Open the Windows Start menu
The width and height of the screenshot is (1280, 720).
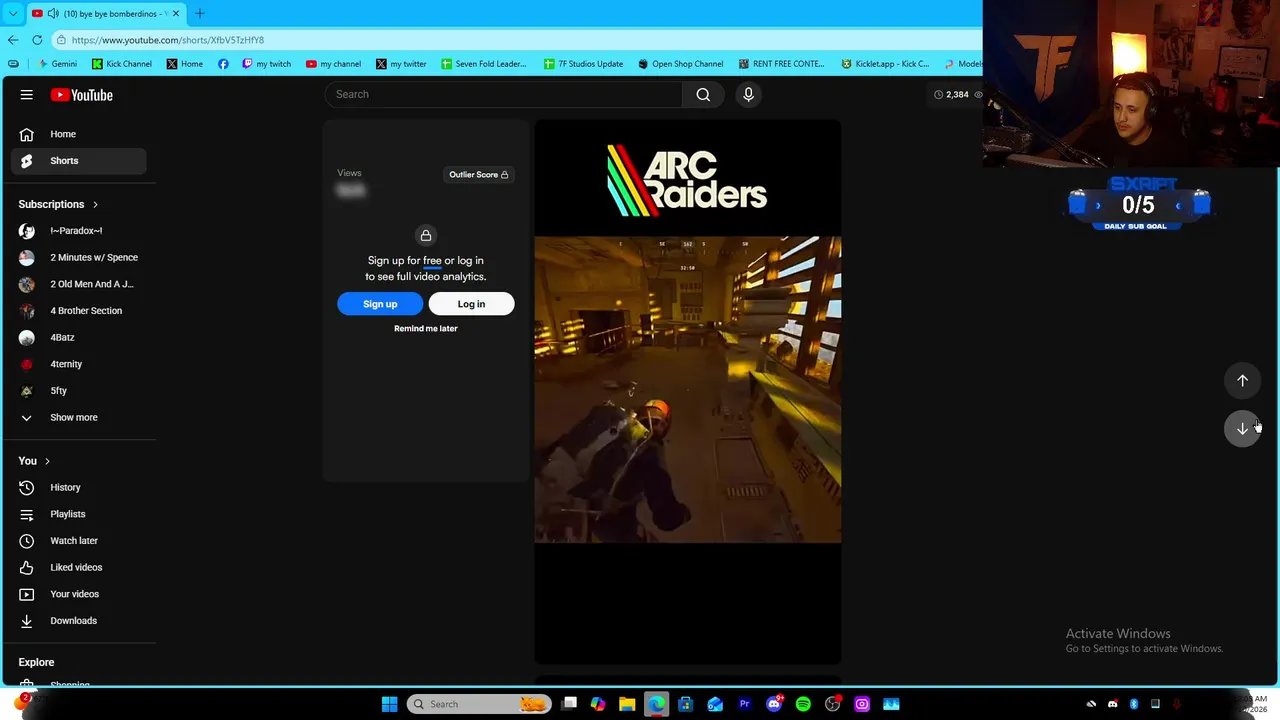[389, 704]
